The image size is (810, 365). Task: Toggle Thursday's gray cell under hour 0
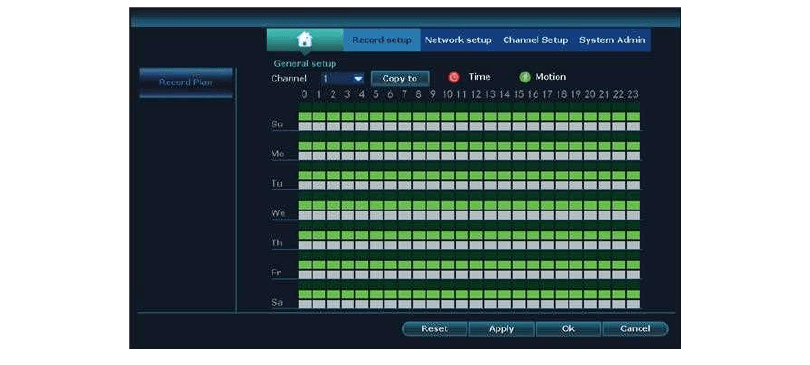tap(305, 245)
